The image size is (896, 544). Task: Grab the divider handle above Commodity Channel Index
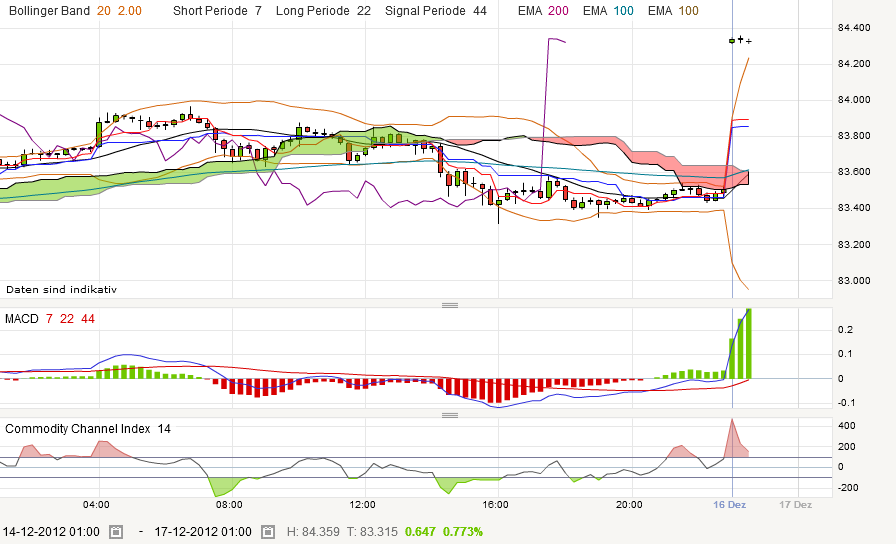click(x=450, y=415)
